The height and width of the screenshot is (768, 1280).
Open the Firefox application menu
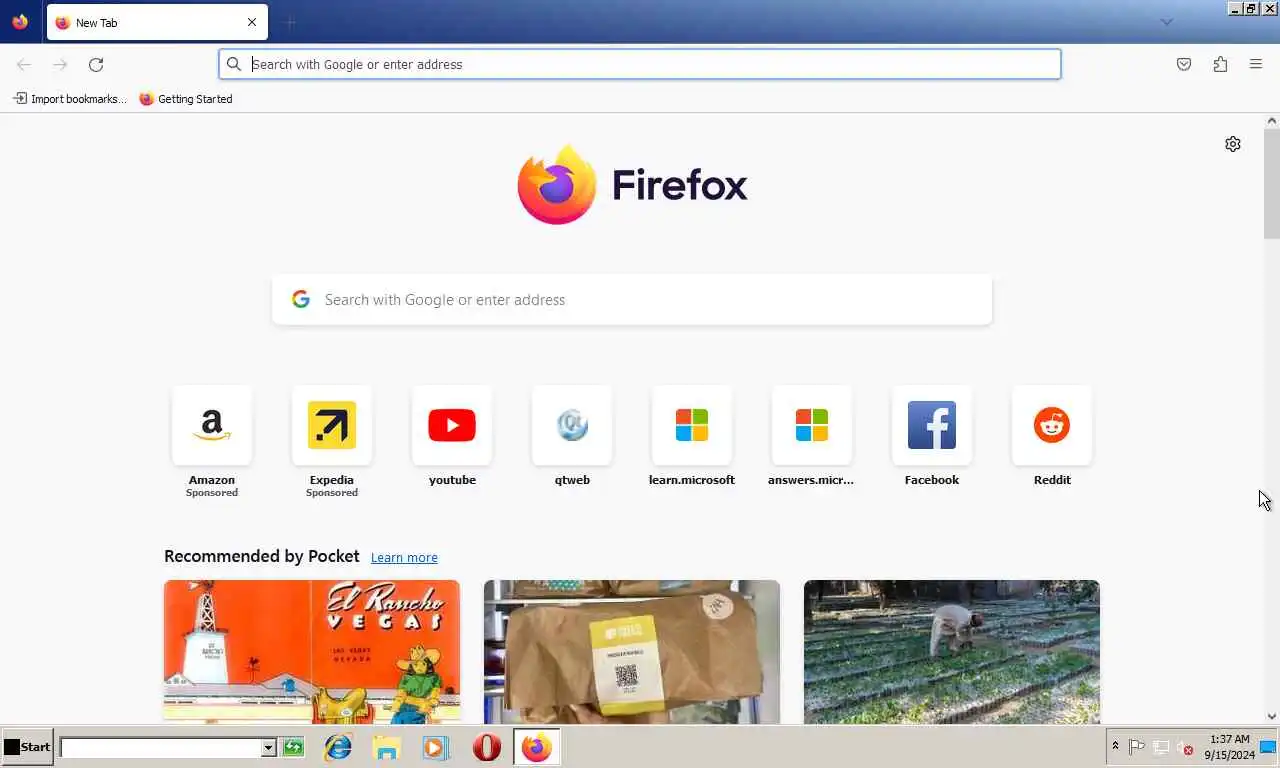point(1256,64)
